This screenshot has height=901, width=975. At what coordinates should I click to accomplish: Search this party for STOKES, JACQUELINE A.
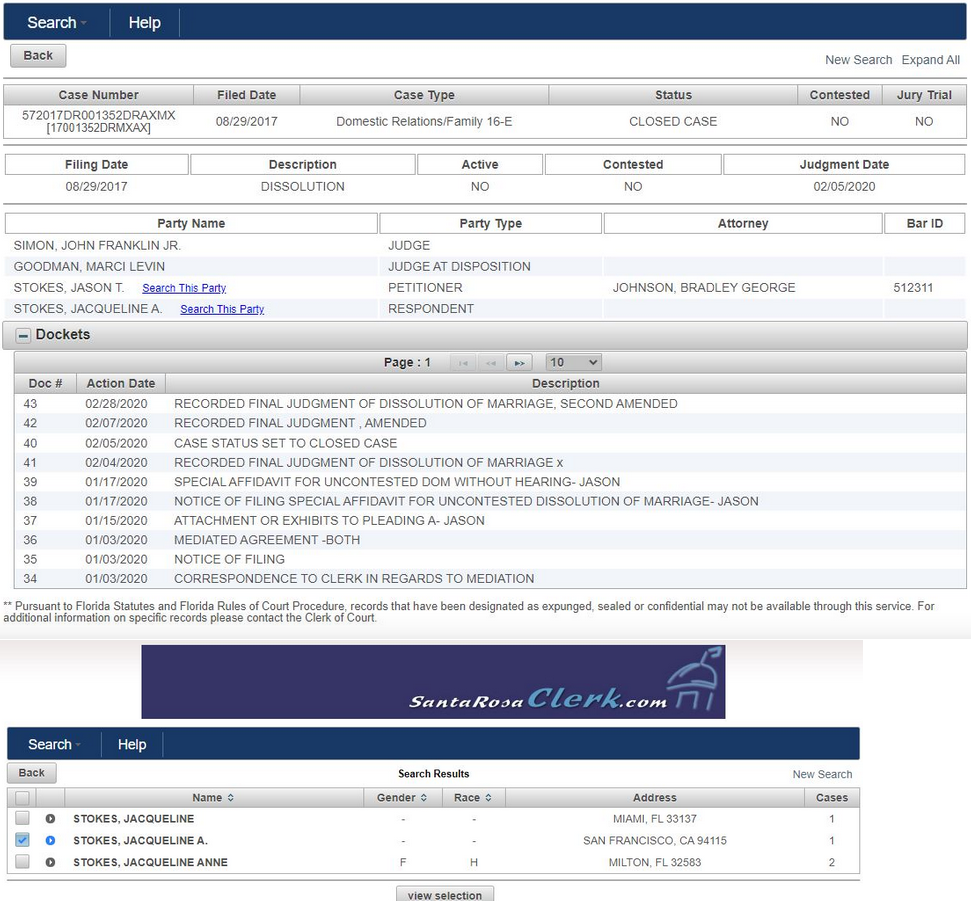coord(222,309)
